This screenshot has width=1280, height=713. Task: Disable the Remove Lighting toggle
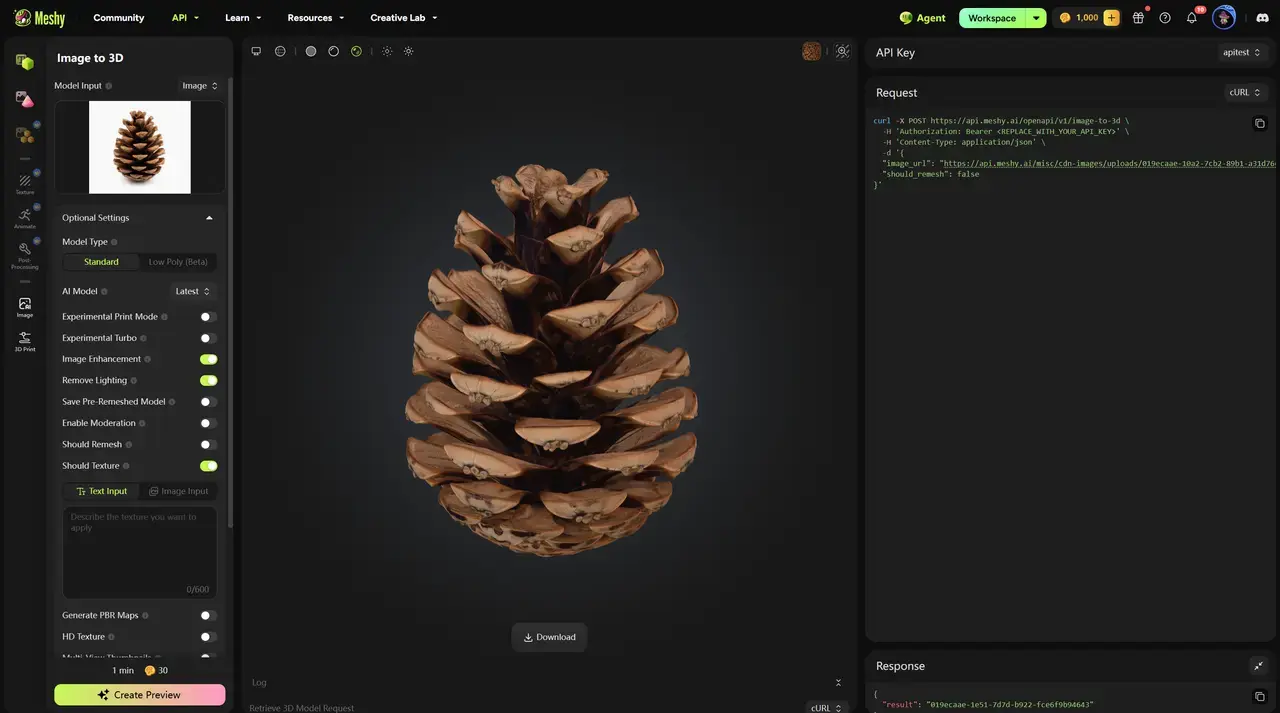208,381
